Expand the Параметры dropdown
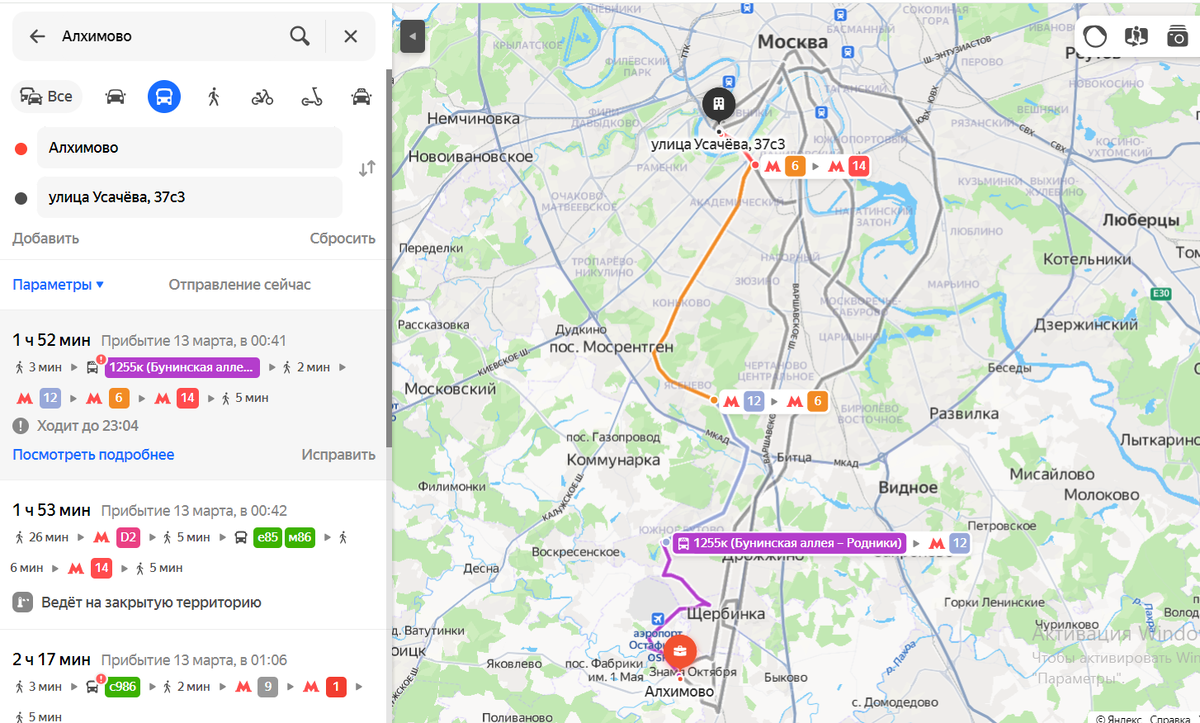Image resolution: width=1200 pixels, height=723 pixels. (58, 284)
